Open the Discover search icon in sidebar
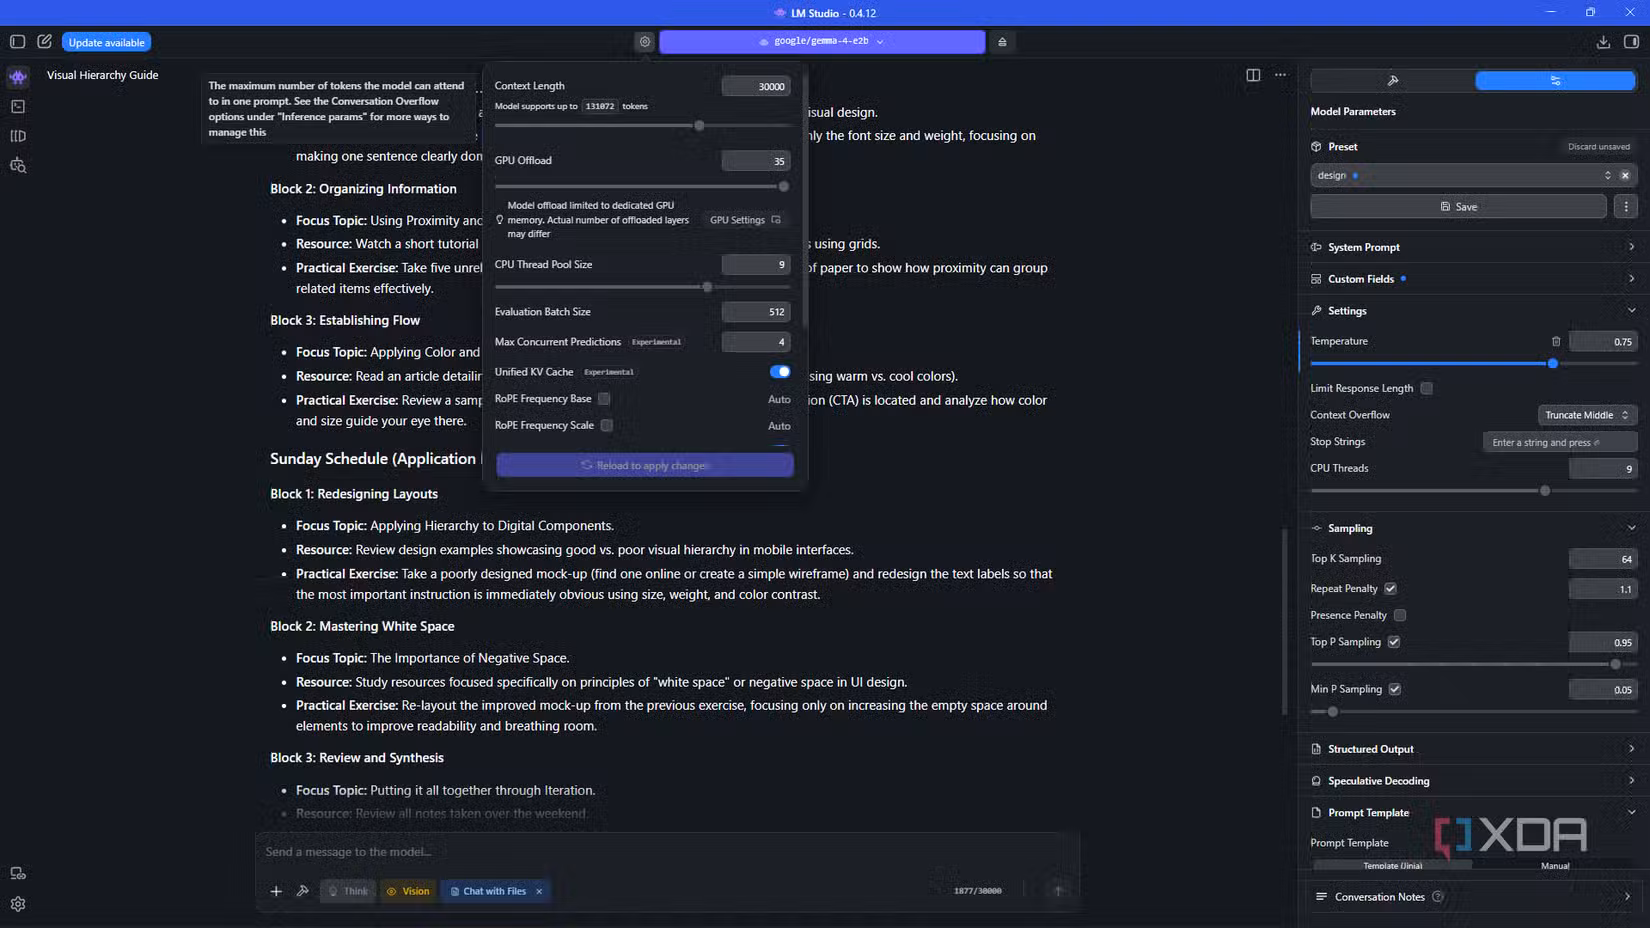The image size is (1650, 928). coord(18,166)
